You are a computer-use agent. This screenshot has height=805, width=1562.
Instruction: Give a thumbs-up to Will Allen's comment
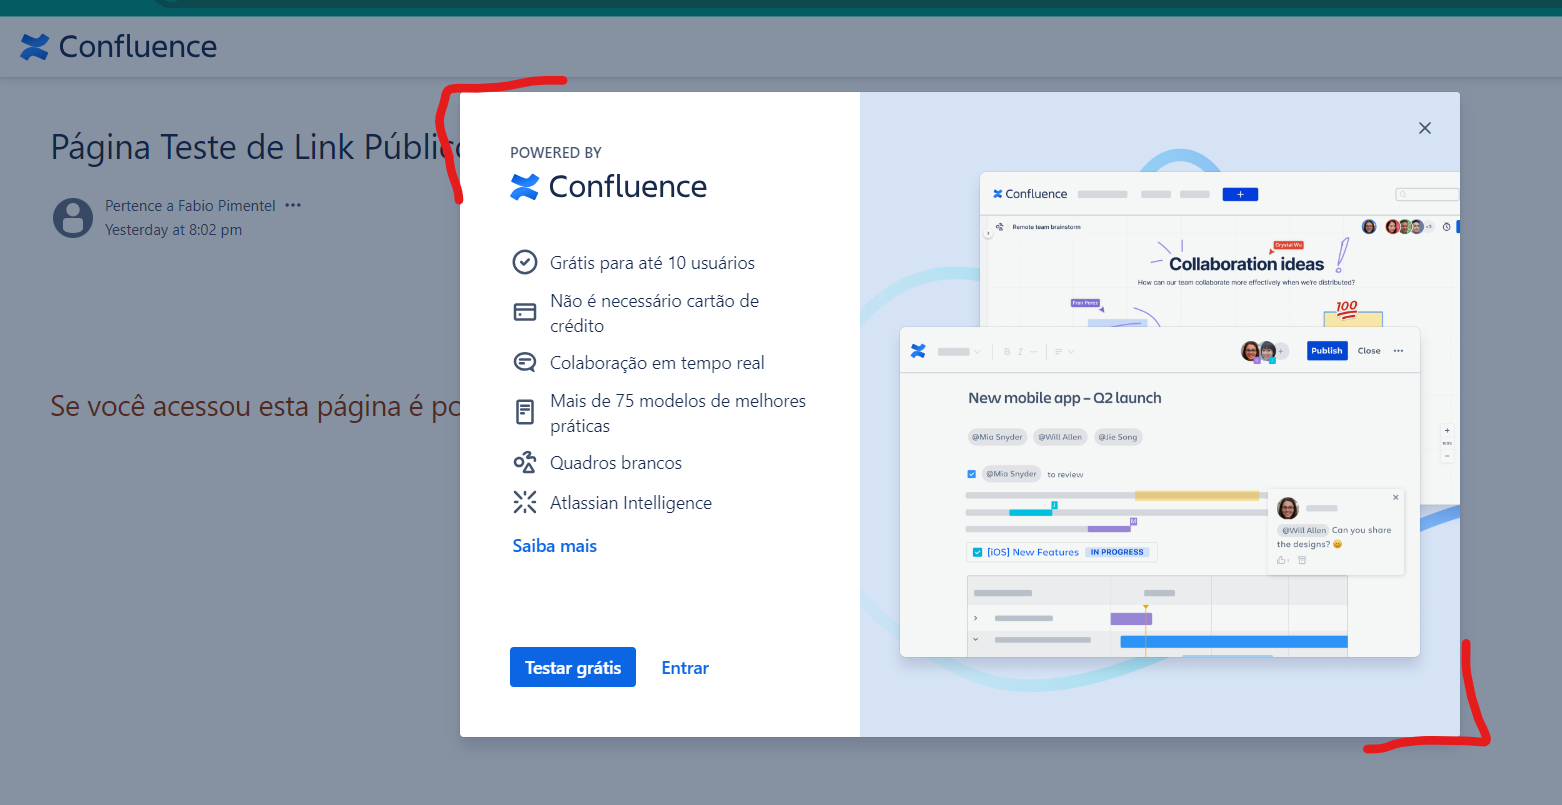(x=1282, y=560)
